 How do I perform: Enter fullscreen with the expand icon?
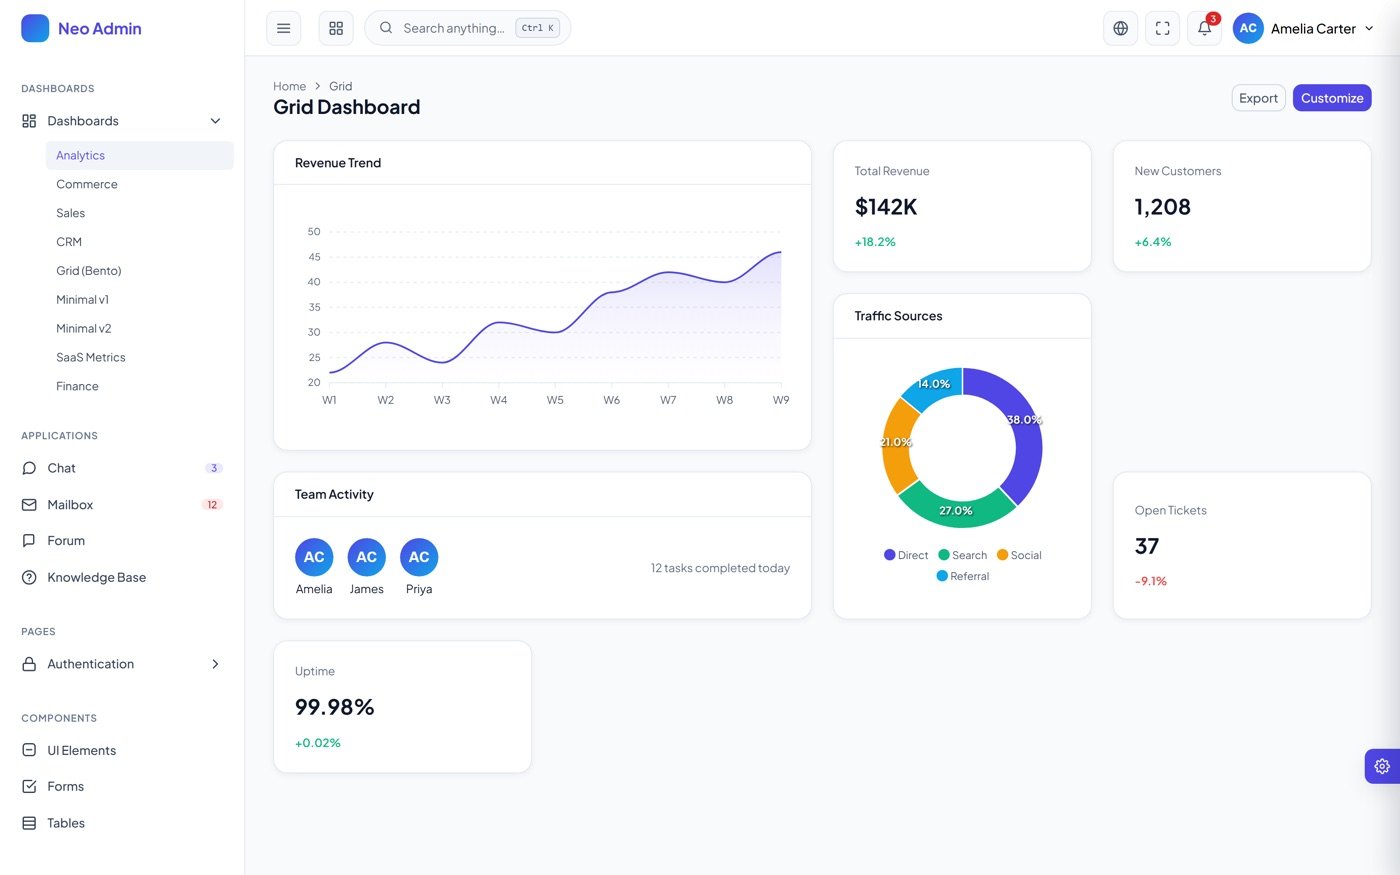click(x=1163, y=28)
